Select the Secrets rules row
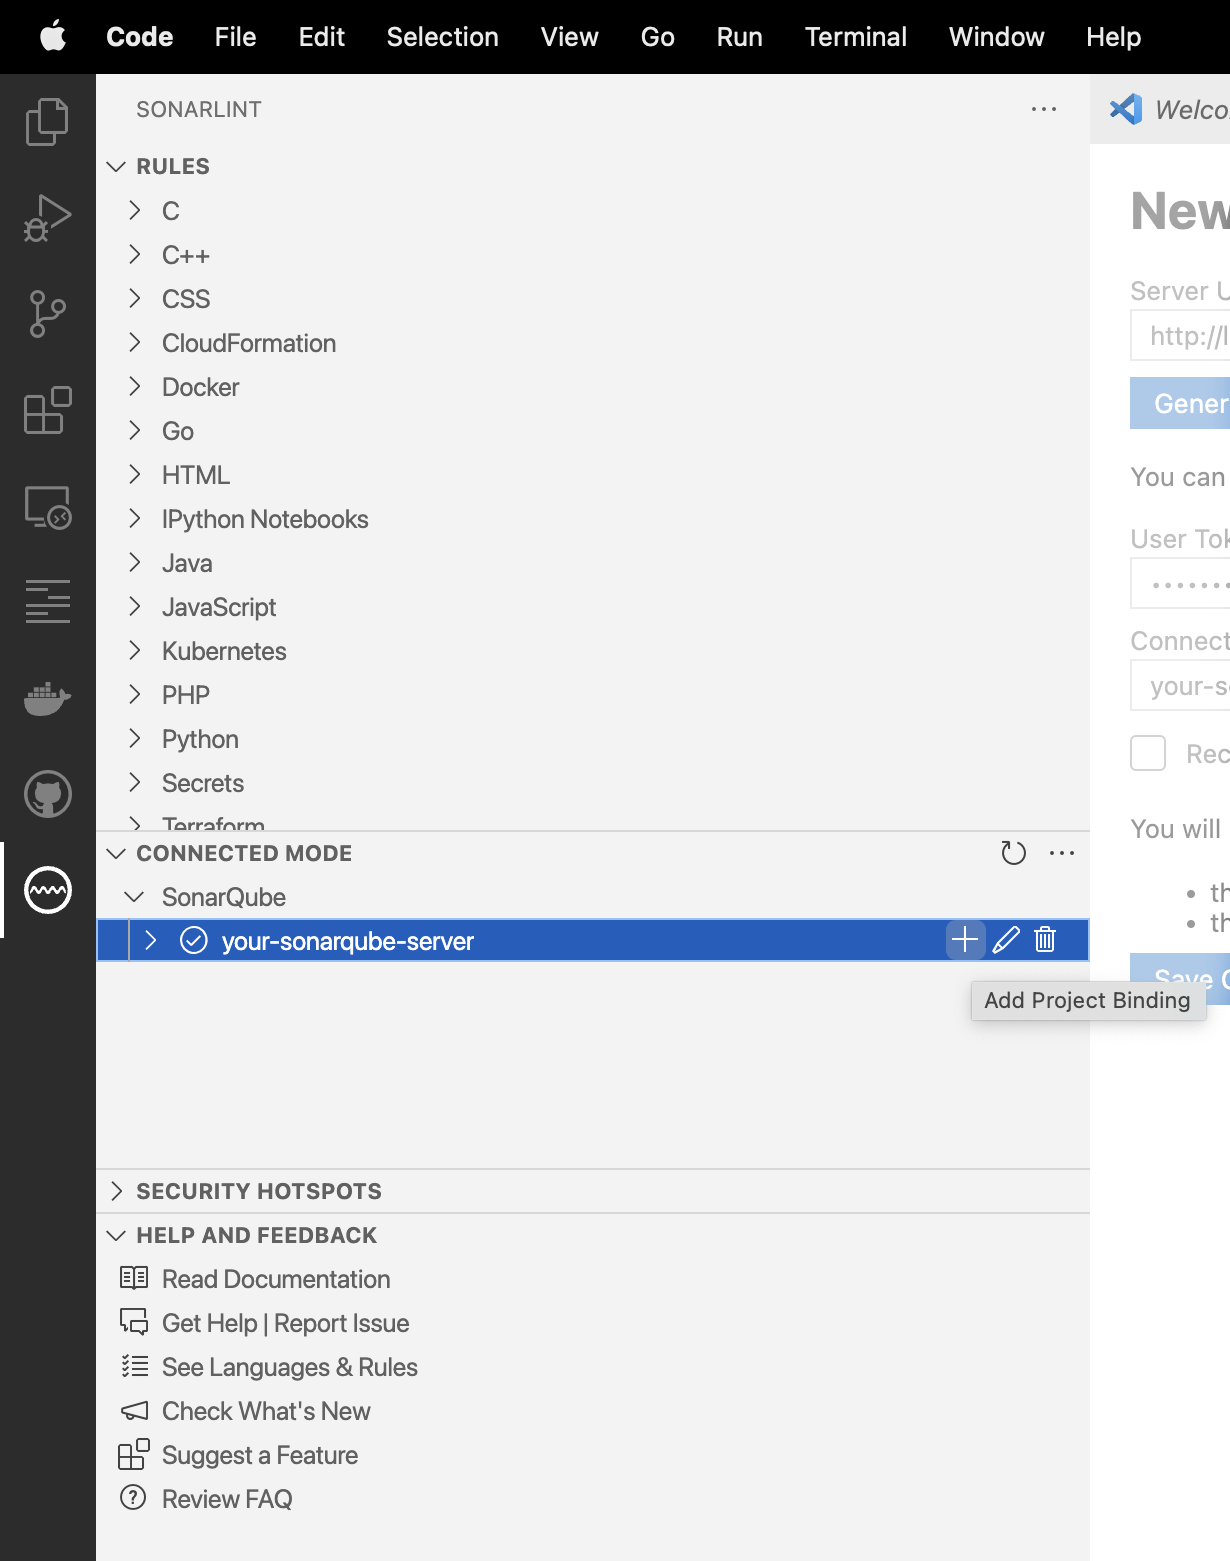Image resolution: width=1230 pixels, height=1561 pixels. tap(593, 783)
